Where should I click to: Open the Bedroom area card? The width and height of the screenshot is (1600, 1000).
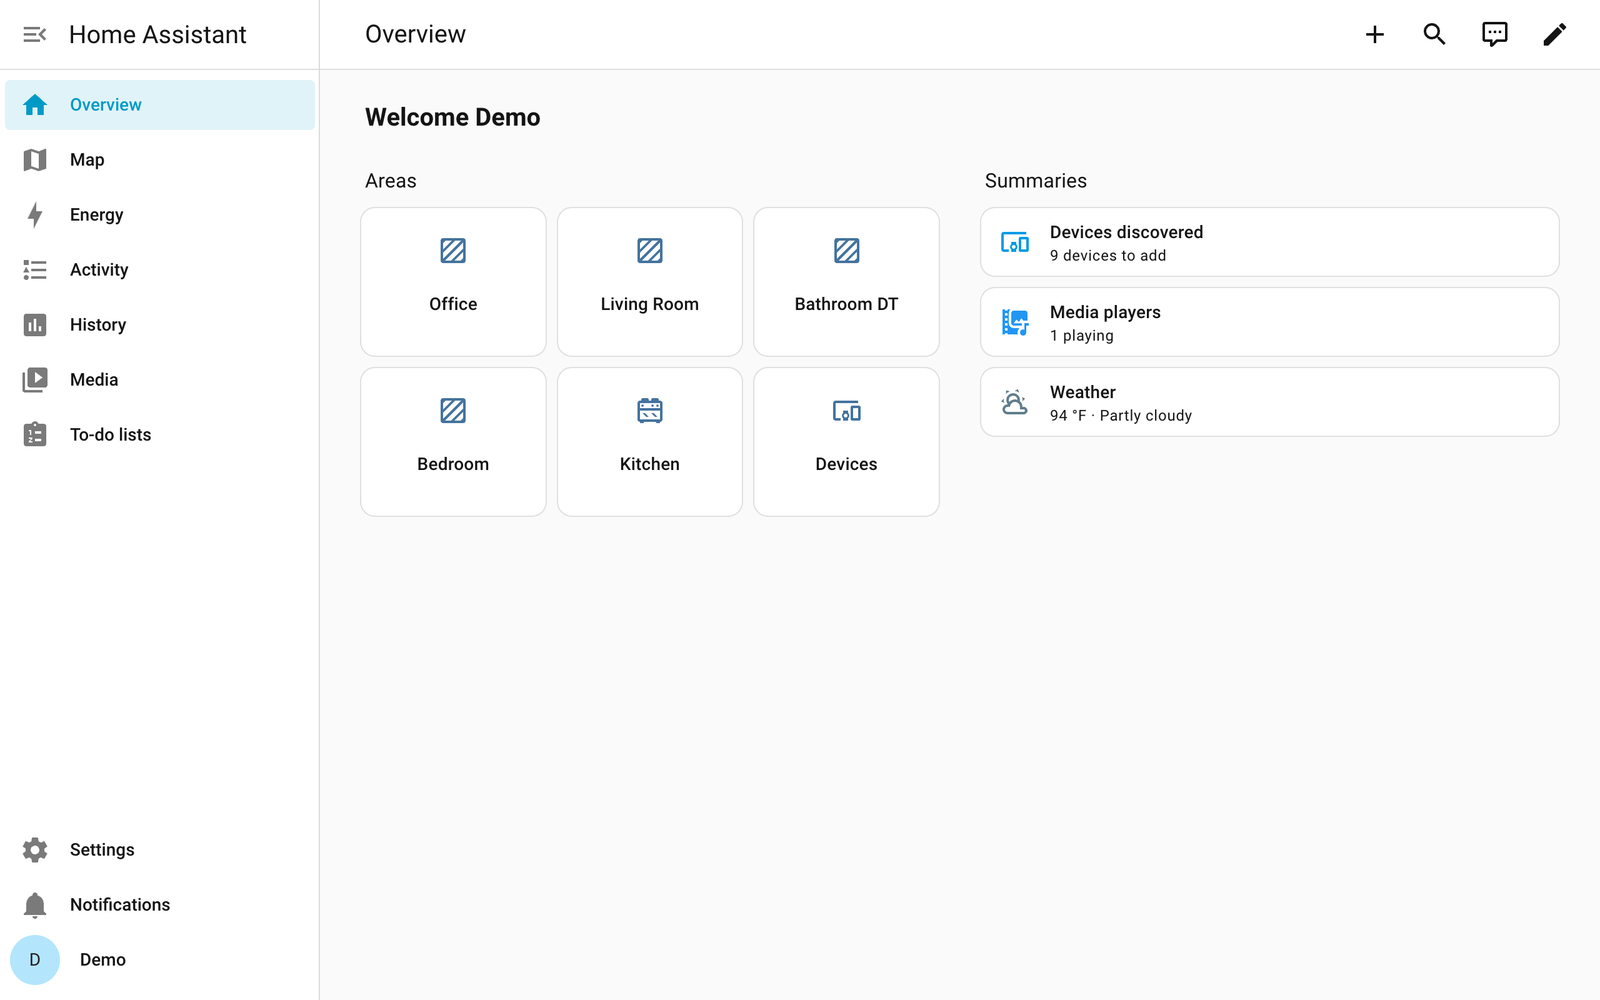[x=453, y=442]
